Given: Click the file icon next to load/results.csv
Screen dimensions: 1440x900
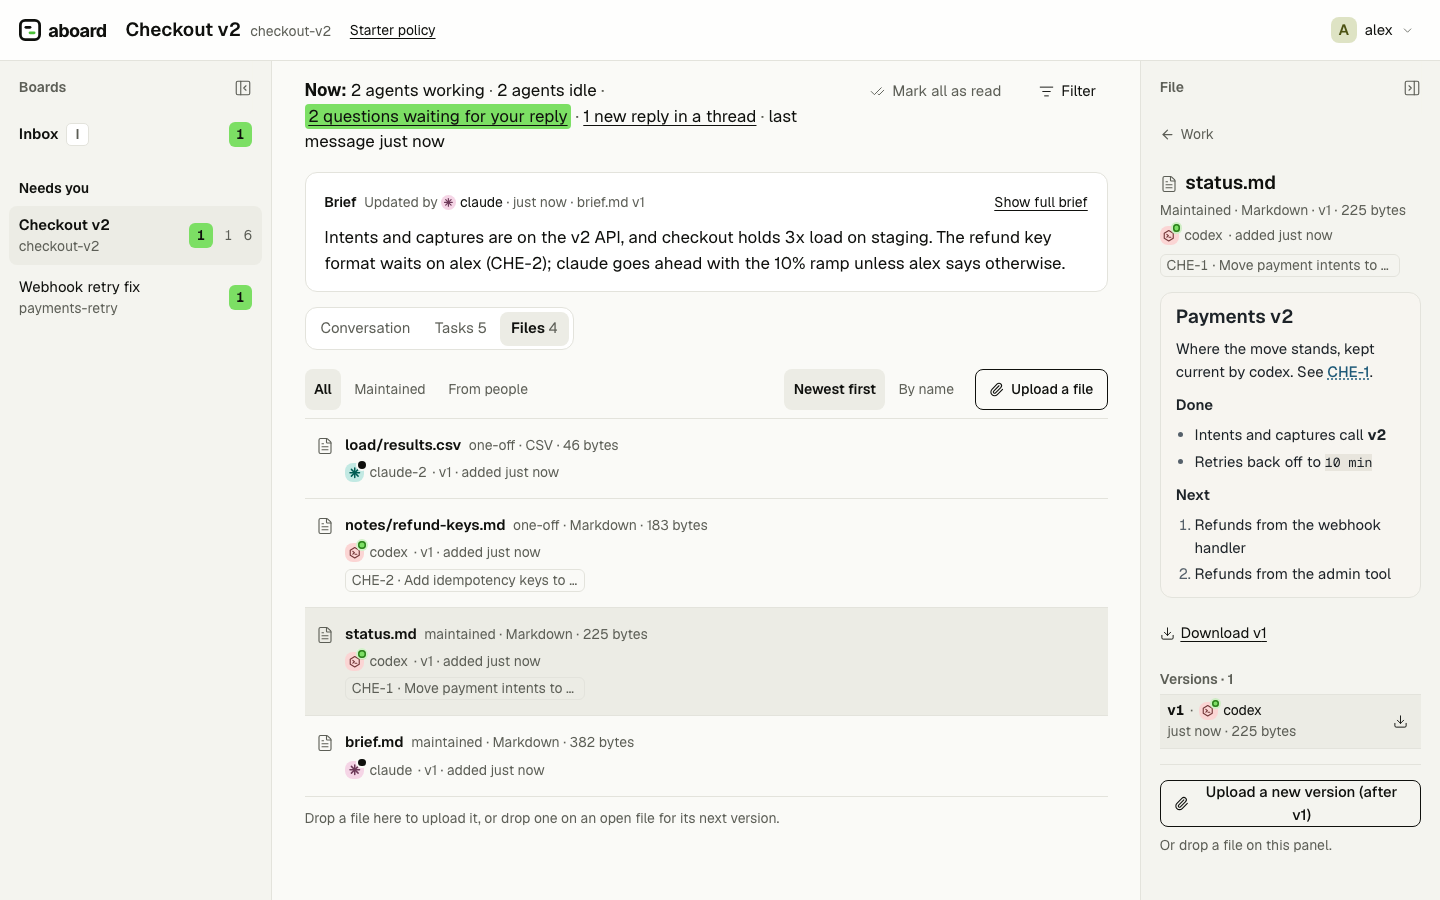Looking at the screenshot, I should pos(325,446).
